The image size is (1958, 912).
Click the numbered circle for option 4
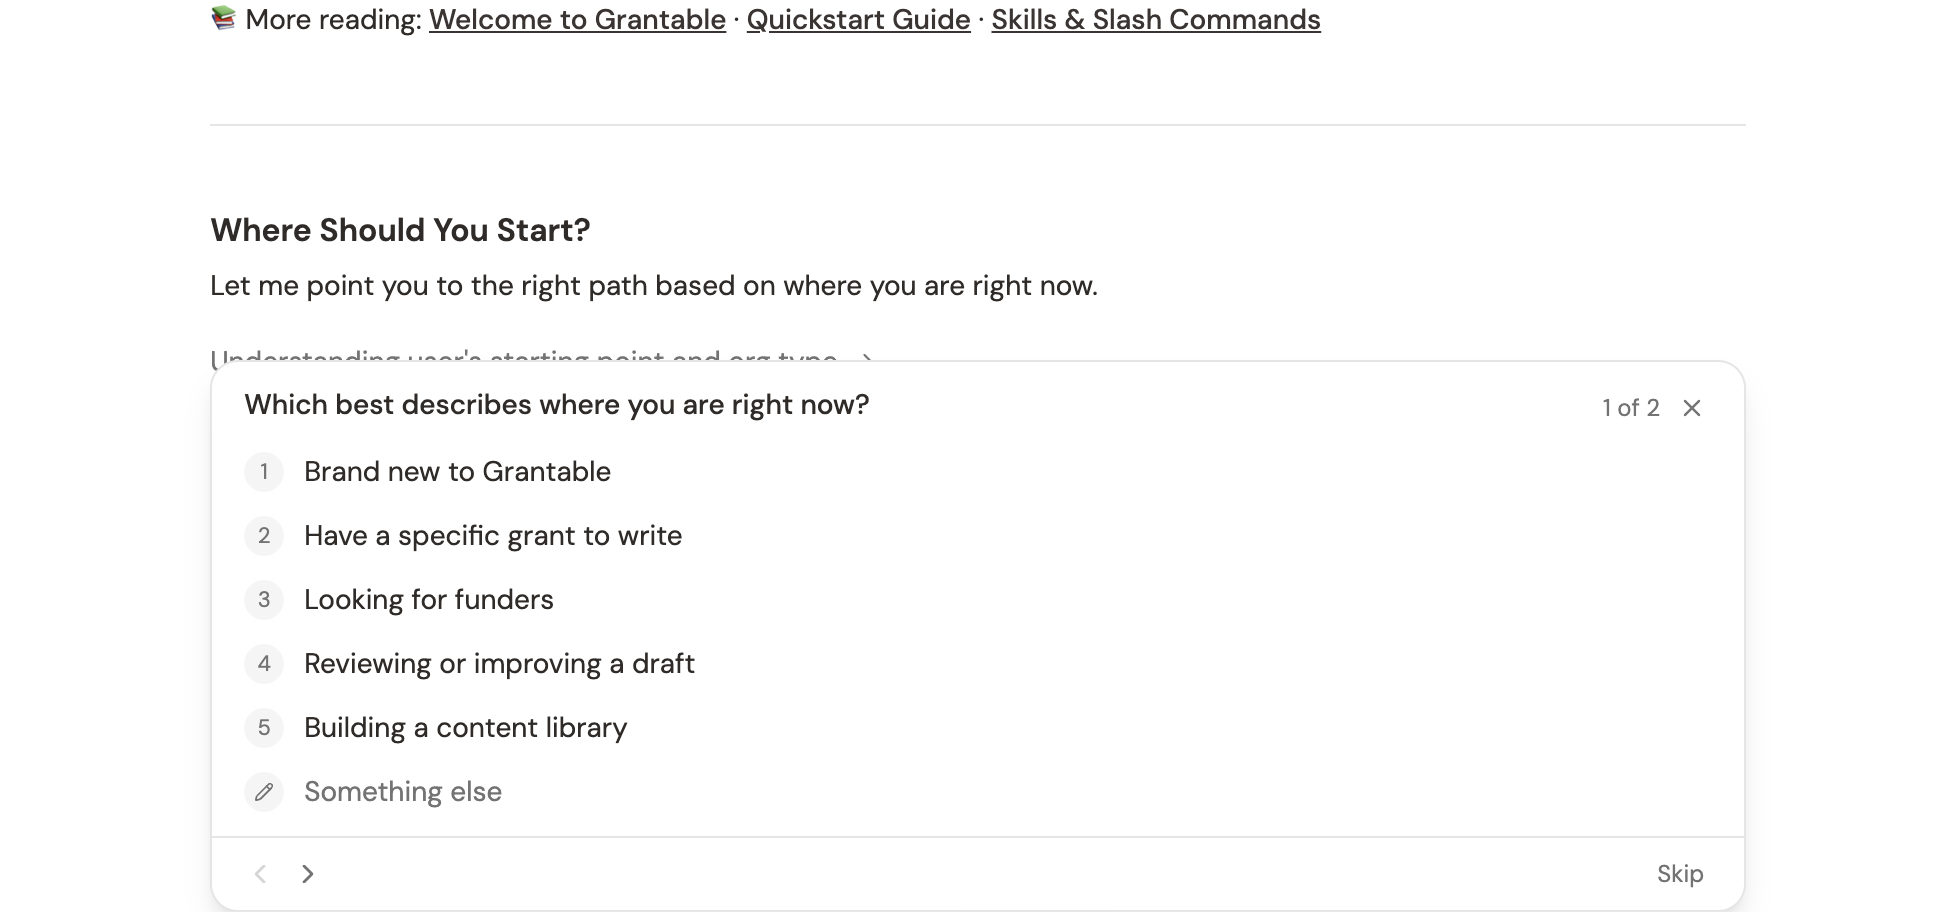click(264, 664)
